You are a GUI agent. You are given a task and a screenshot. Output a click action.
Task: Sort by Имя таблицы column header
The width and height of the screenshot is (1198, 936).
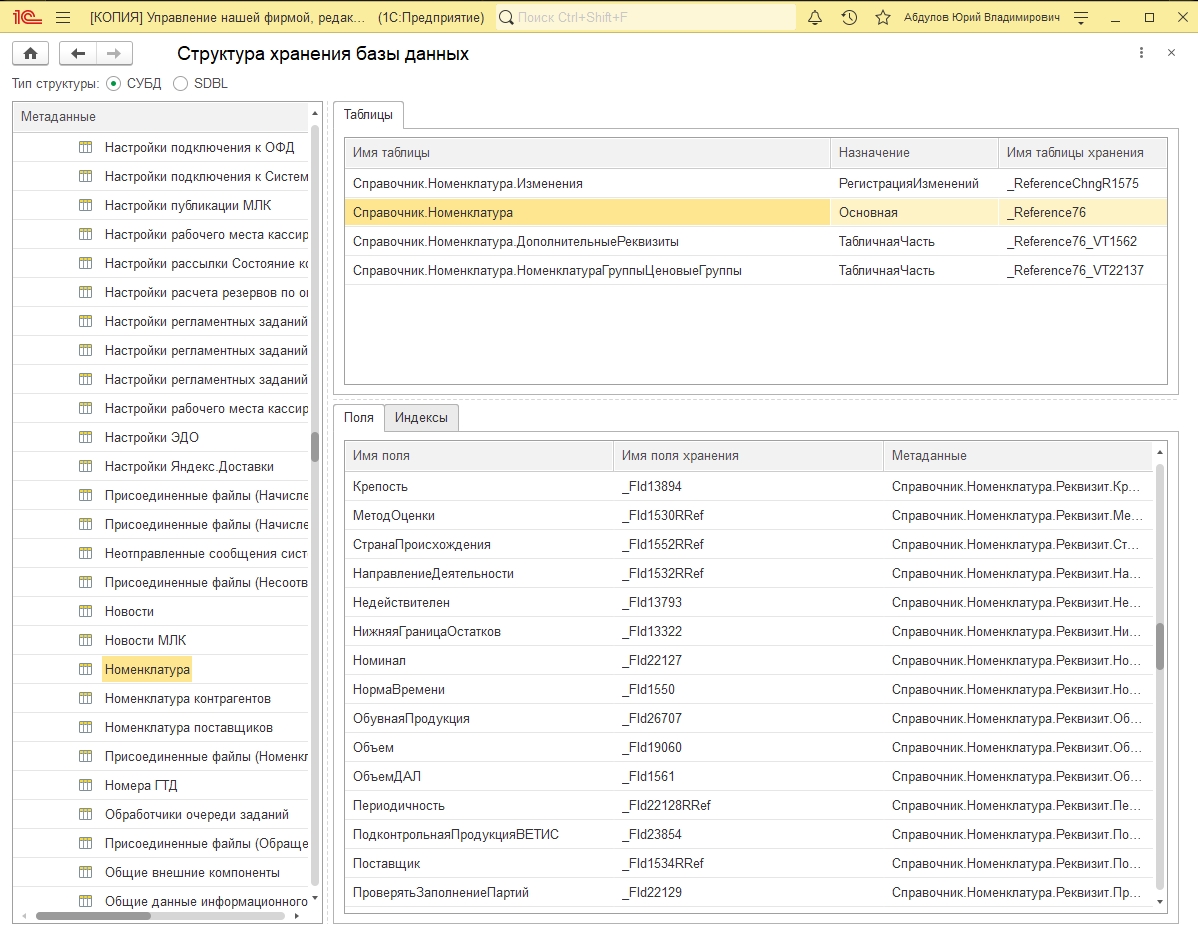(587, 153)
